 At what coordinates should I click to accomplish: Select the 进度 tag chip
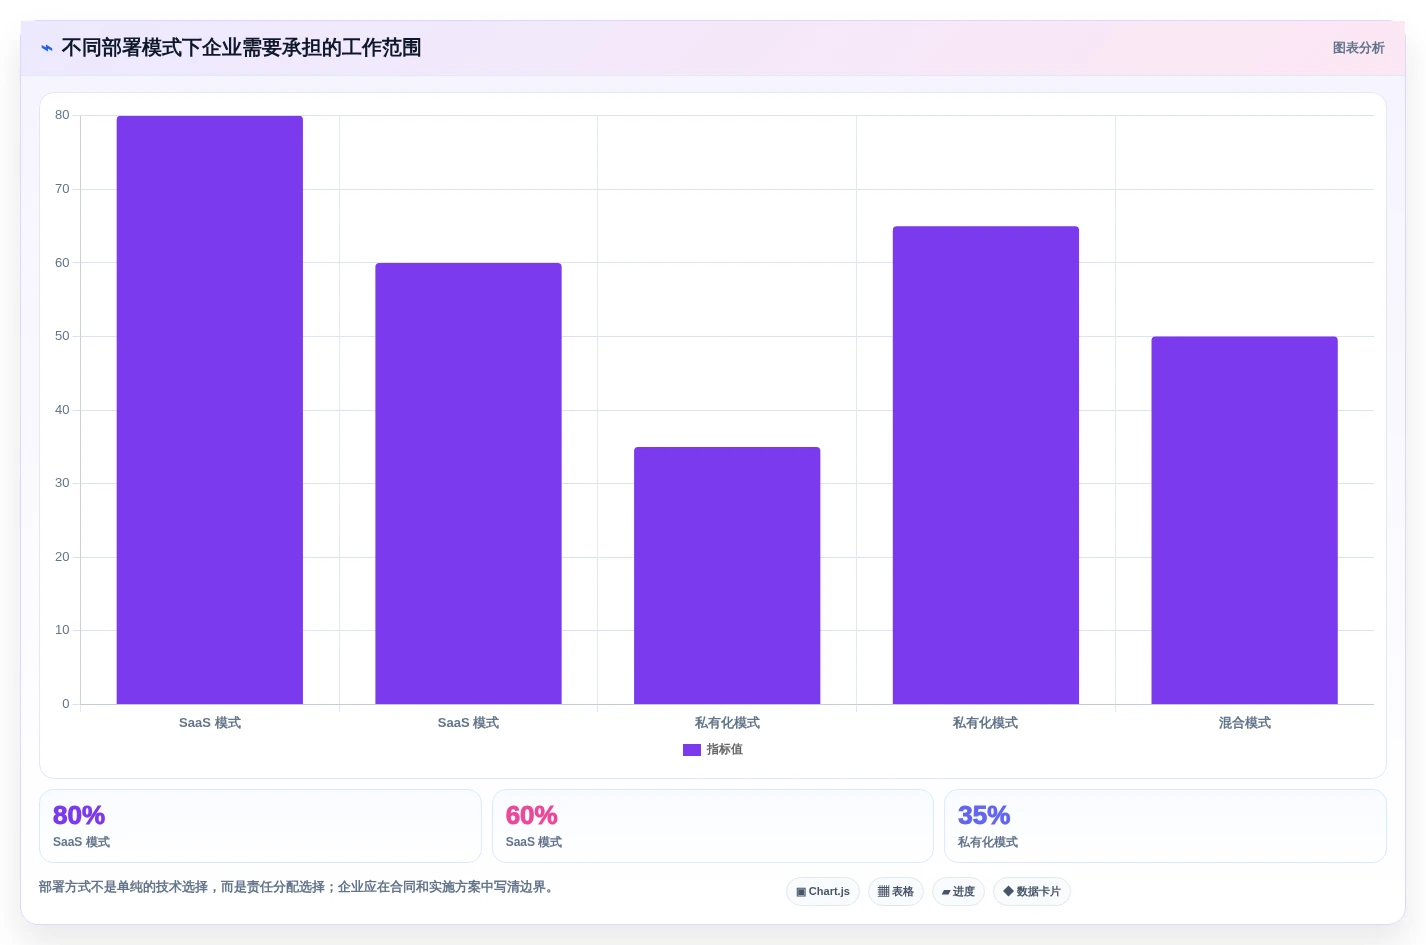[958, 892]
